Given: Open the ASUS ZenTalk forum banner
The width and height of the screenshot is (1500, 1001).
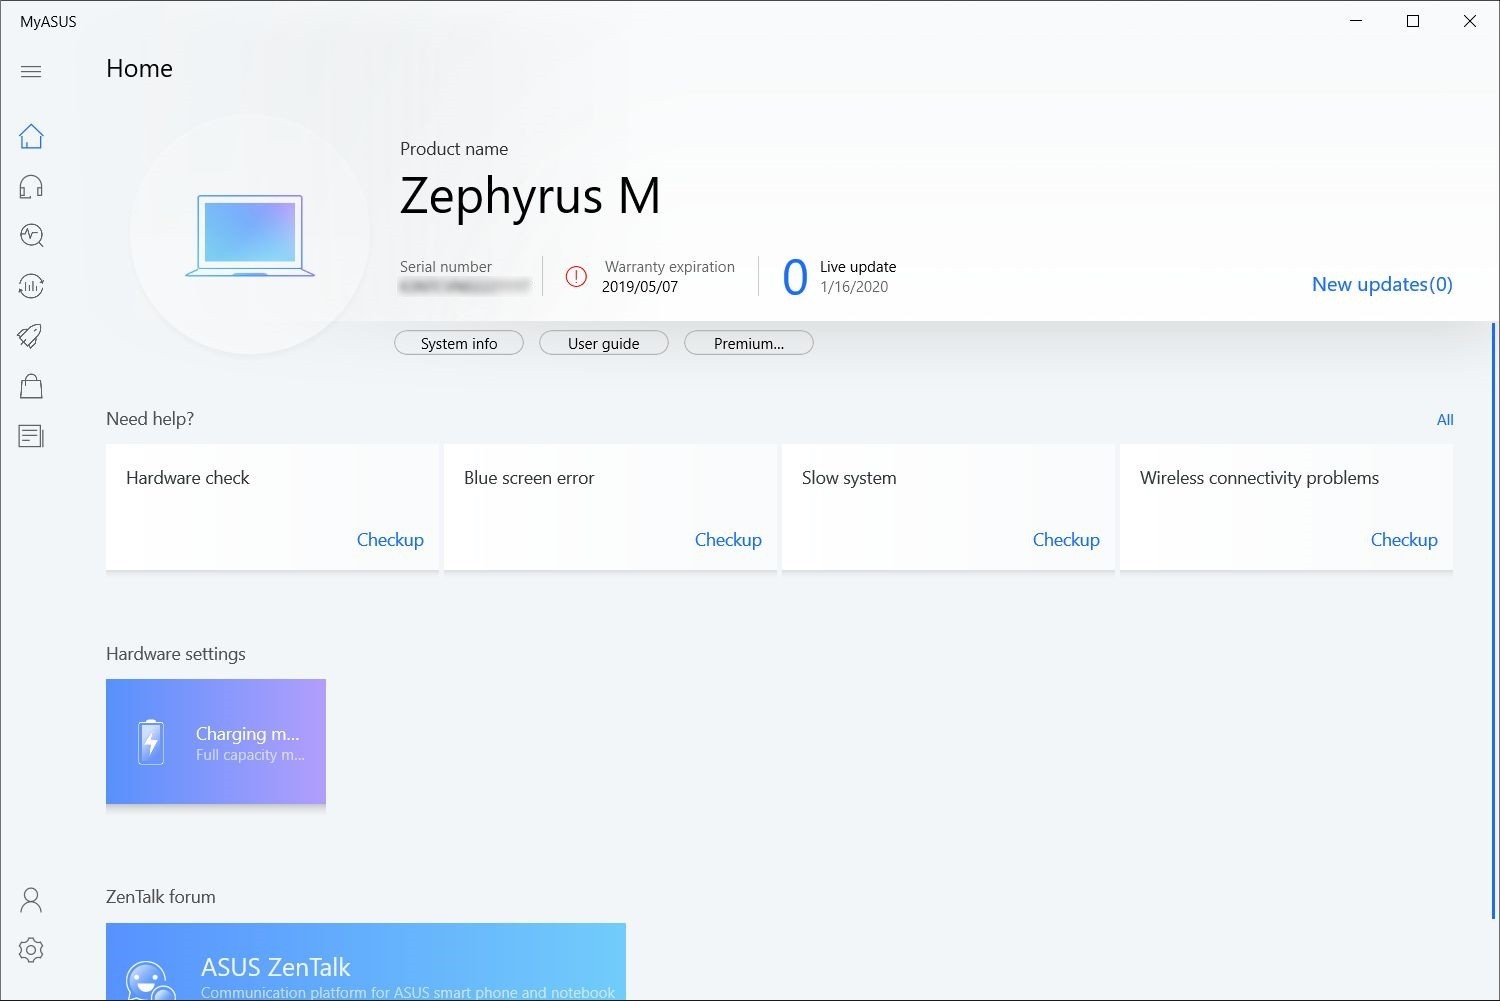Looking at the screenshot, I should 366,962.
